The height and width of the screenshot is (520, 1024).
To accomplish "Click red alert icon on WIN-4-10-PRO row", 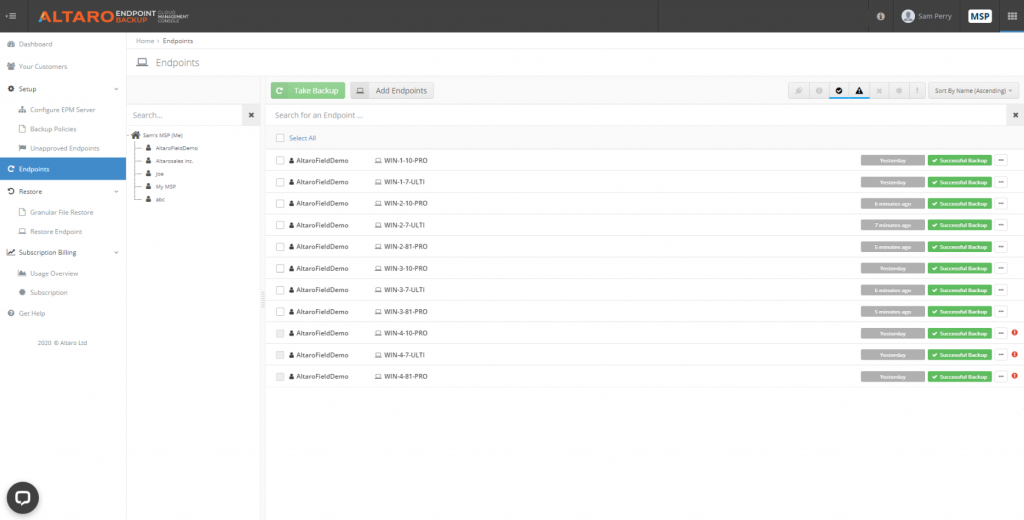I will (x=1014, y=333).
